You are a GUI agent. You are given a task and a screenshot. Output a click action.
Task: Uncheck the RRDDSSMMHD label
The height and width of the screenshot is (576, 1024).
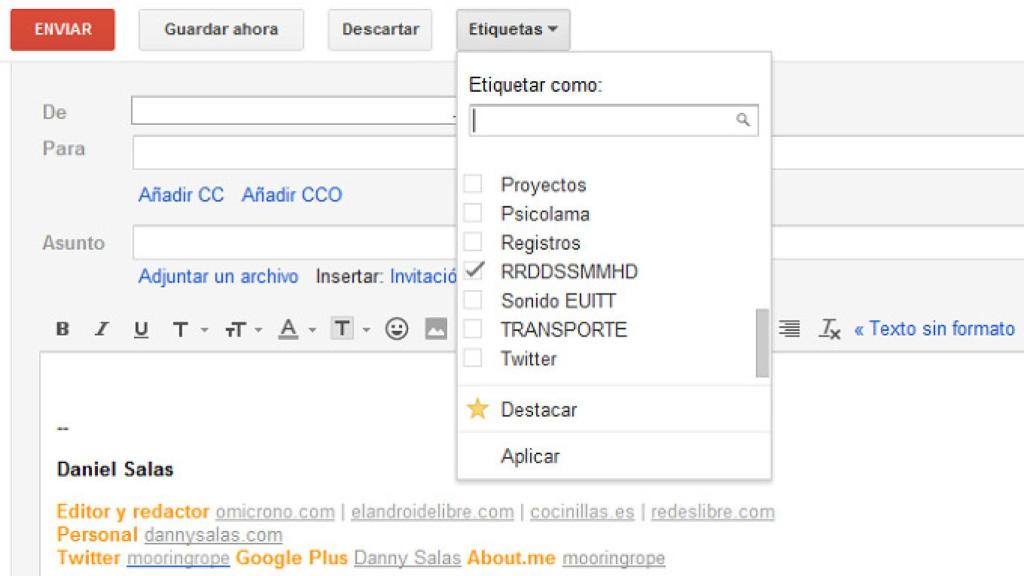pos(472,271)
